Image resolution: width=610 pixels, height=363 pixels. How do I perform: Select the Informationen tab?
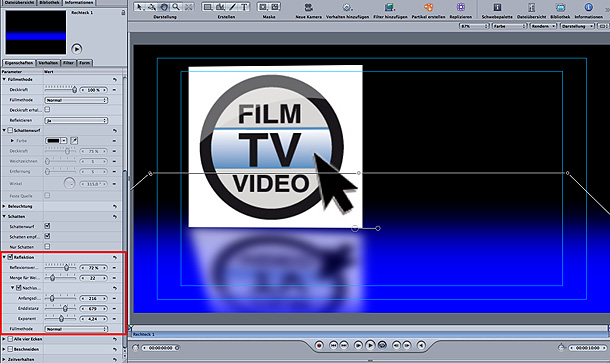tap(79, 2)
